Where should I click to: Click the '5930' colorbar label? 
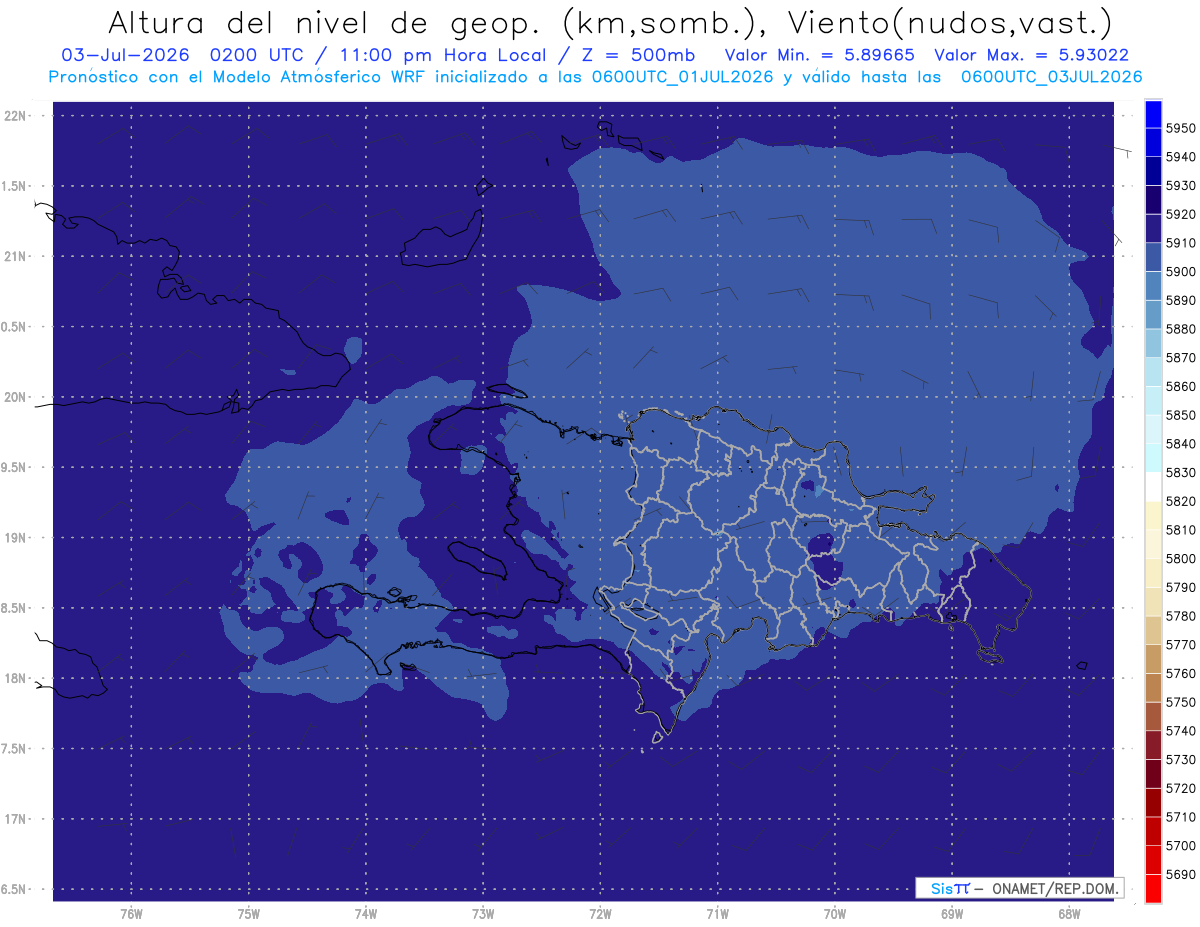point(1181,185)
